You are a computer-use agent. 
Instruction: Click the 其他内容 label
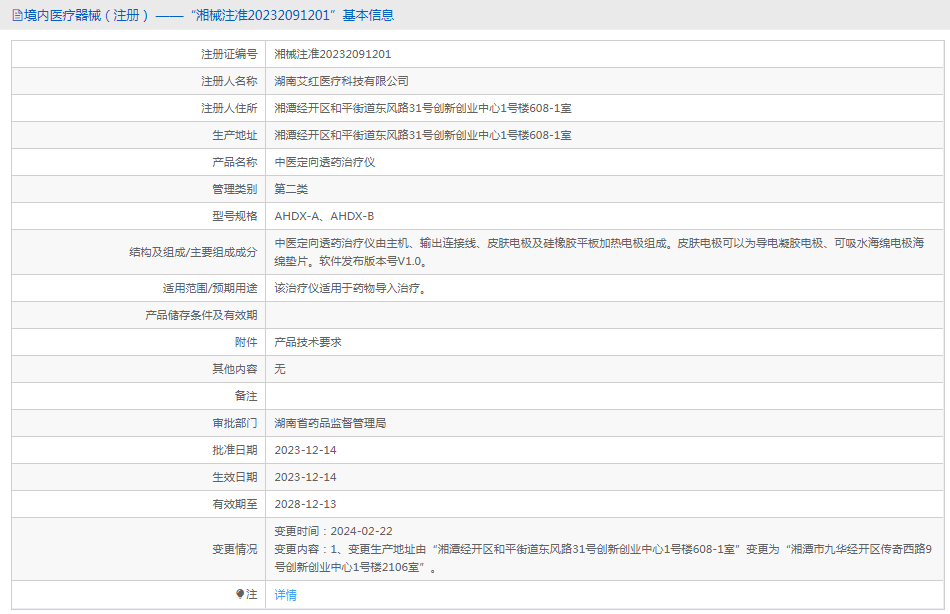pyautogui.click(x=234, y=369)
